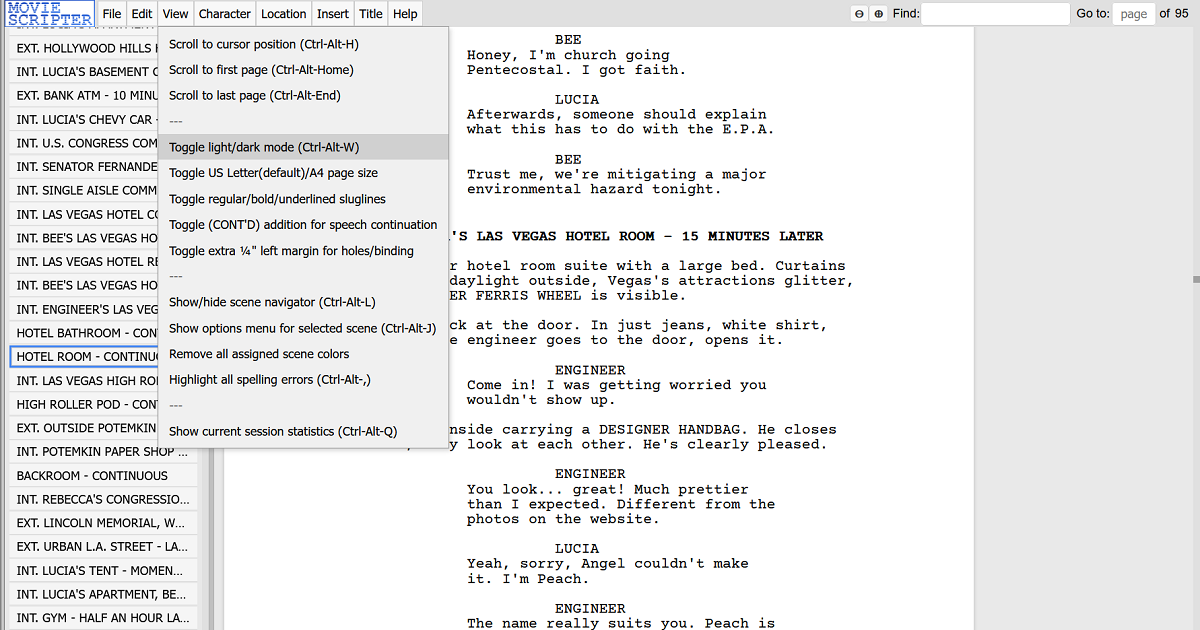Click the Find search field
Image resolution: width=1200 pixels, height=630 pixels.
[x=995, y=14]
